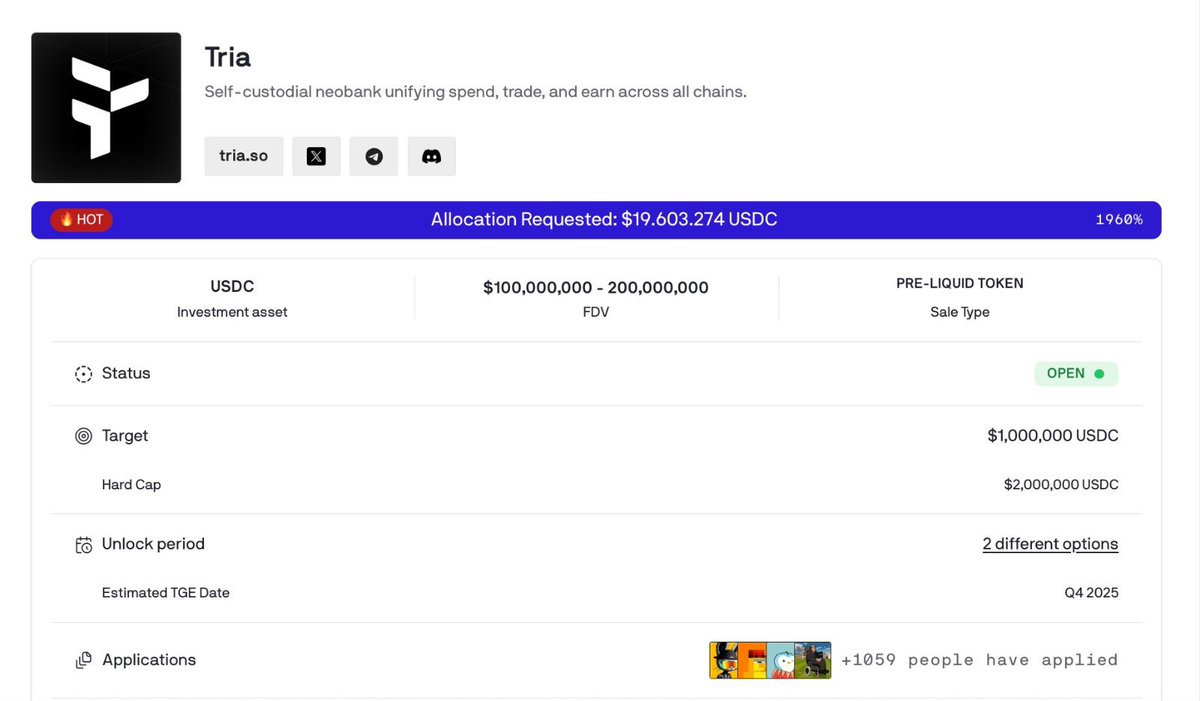The width and height of the screenshot is (1200, 701).
Task: Click the dashed circle Status icon
Action: tap(84, 374)
